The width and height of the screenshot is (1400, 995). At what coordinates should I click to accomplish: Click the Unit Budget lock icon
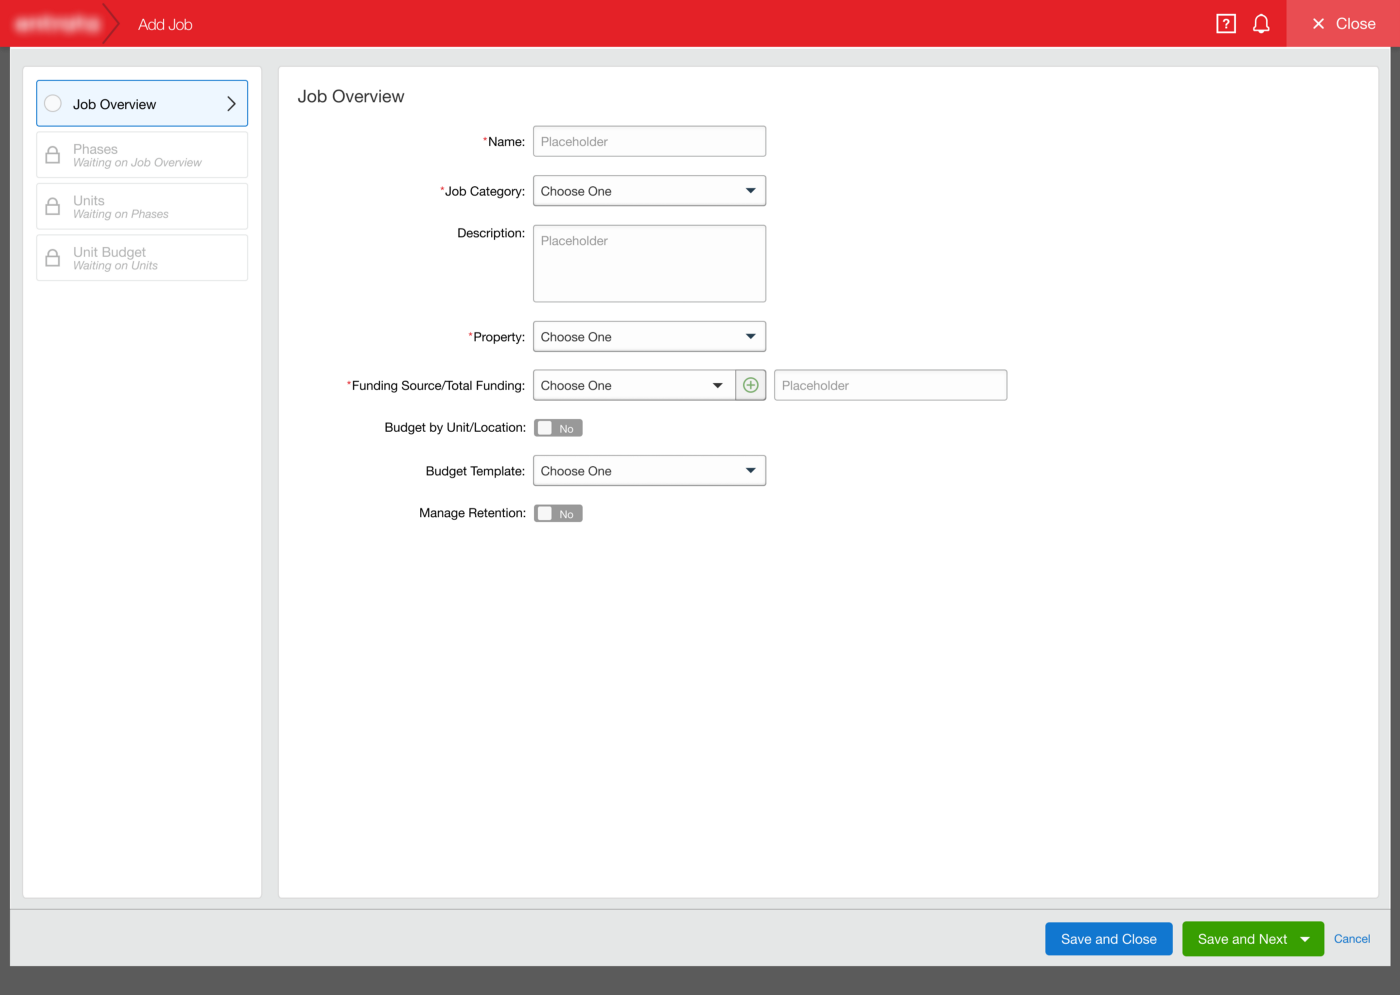pos(53,258)
